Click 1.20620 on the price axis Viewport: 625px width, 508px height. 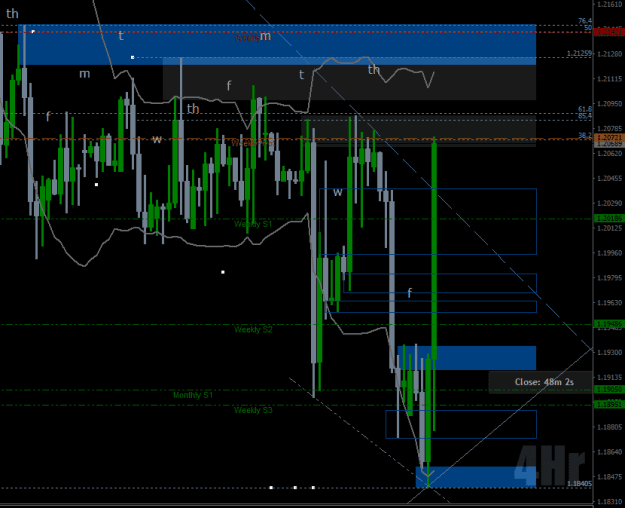610,153
